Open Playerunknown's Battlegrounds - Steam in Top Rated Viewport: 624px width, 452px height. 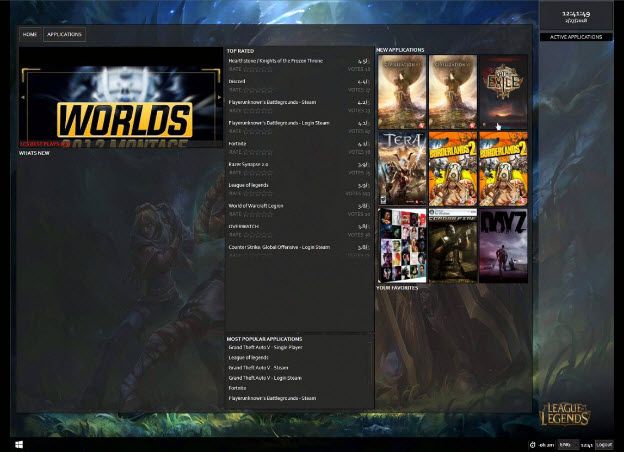pos(272,102)
